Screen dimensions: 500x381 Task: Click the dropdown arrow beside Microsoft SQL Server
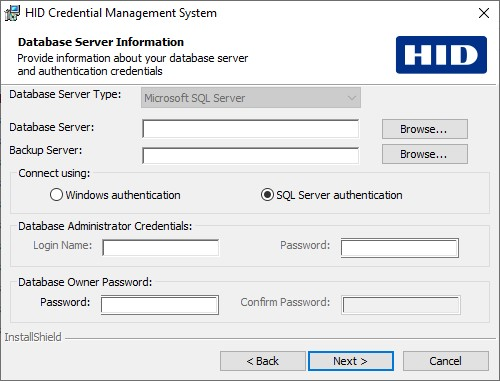click(x=352, y=98)
